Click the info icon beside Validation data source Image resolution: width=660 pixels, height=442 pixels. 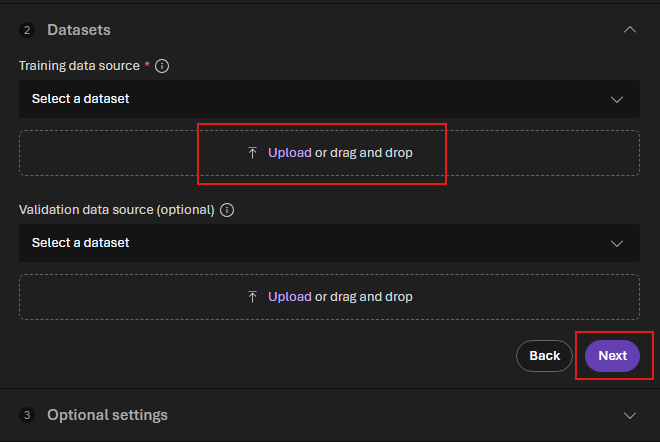click(x=227, y=210)
